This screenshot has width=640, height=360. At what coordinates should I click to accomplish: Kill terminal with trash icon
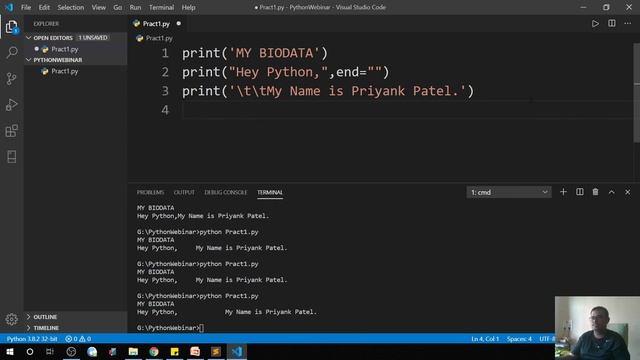point(596,192)
